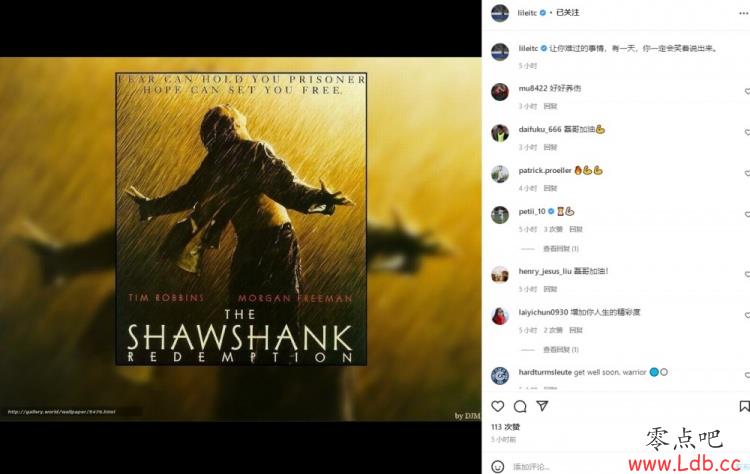750x474 pixels.
Task: Reply to mu8422's comment
Action: click(x=550, y=106)
